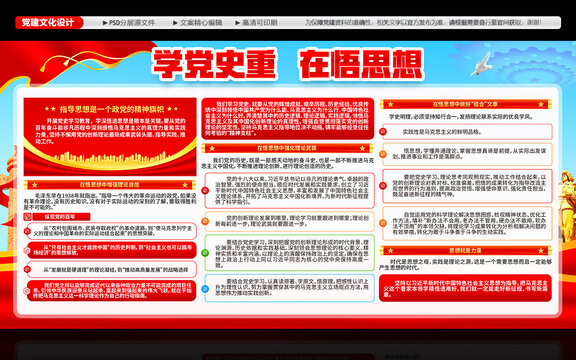The image size is (576, 360).
Task: Click the 学党史重 title text
Action: pos(215,65)
